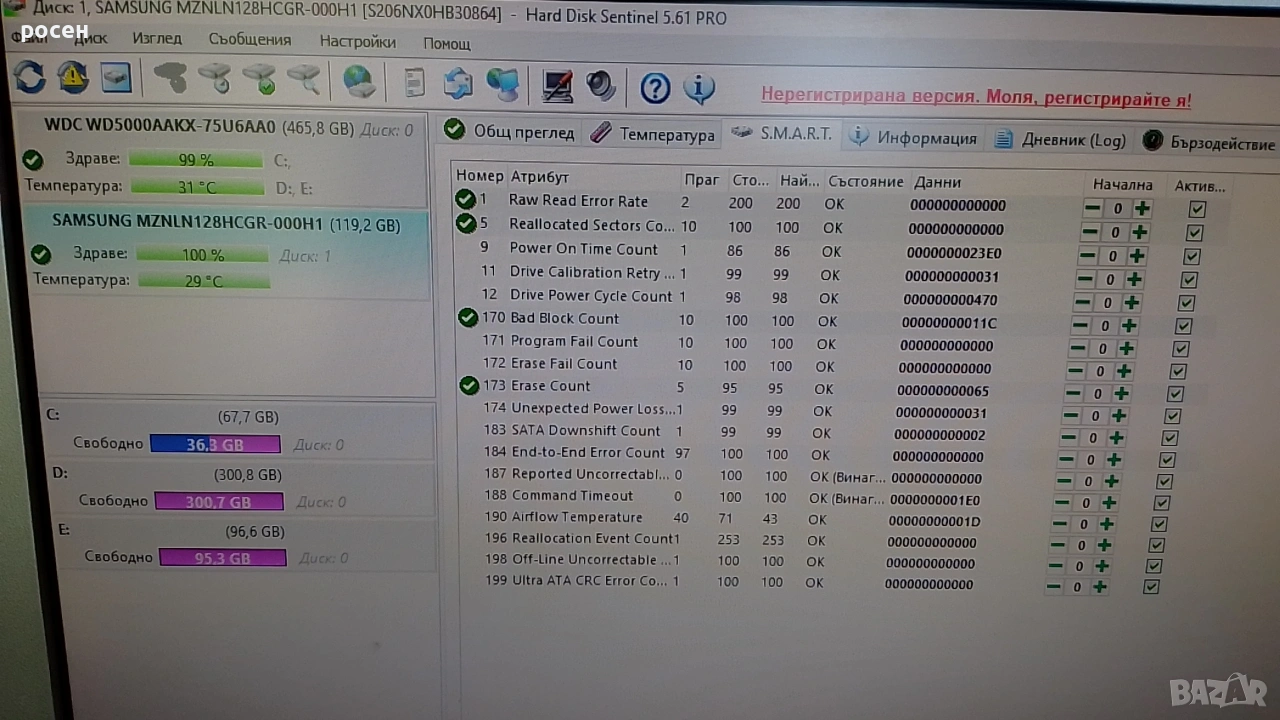Viewport: 1280px width, 720px height.
Task: Open the Съобщения menu
Action: (250, 40)
